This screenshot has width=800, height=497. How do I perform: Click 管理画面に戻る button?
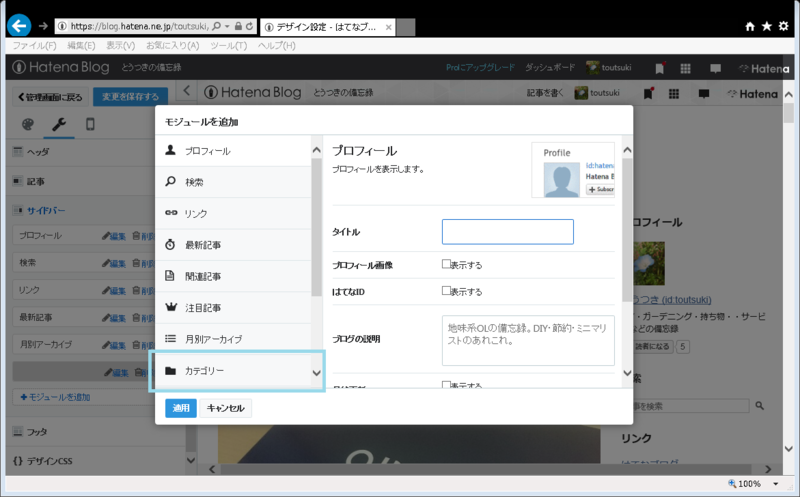pos(50,97)
